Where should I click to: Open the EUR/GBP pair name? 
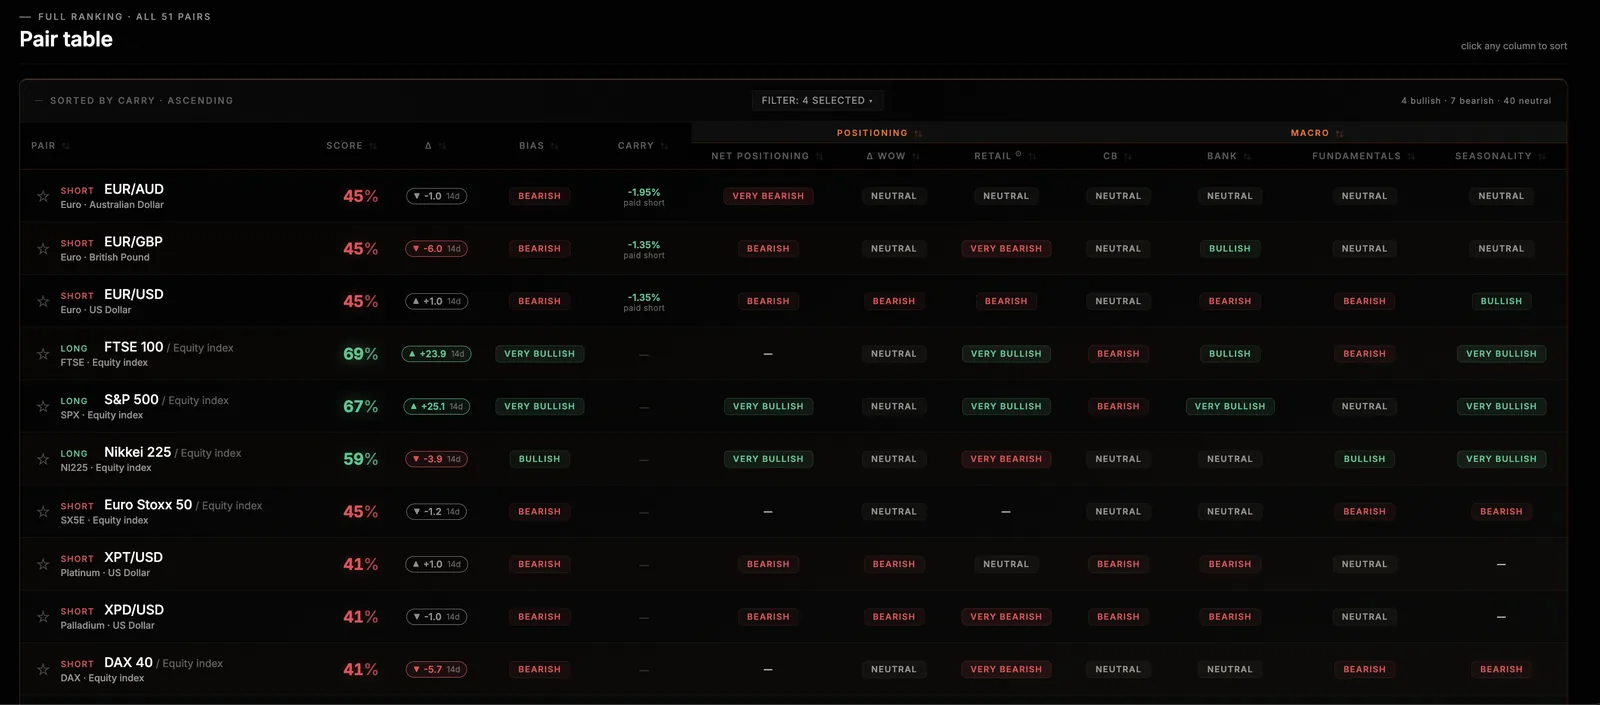(x=133, y=242)
